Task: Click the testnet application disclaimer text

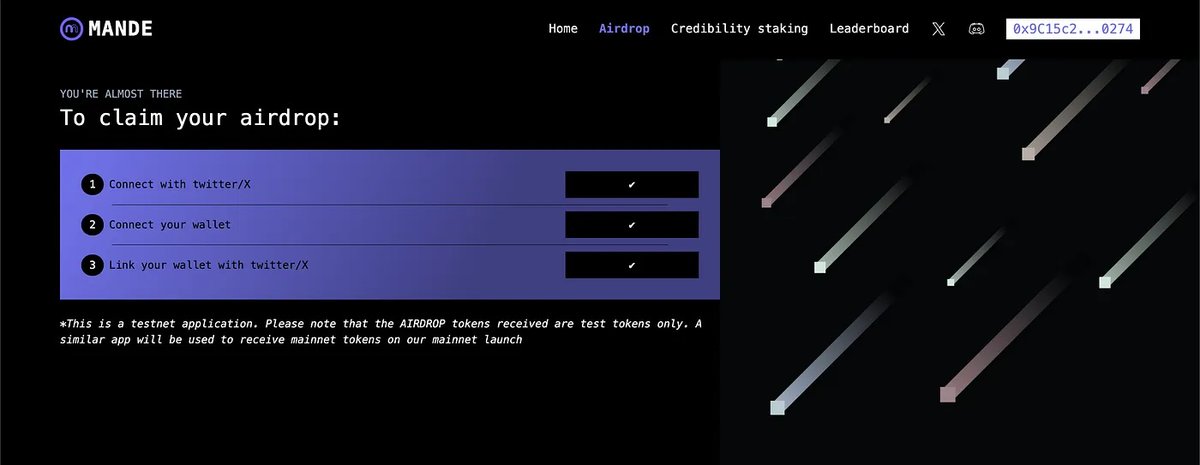Action: click(381, 332)
